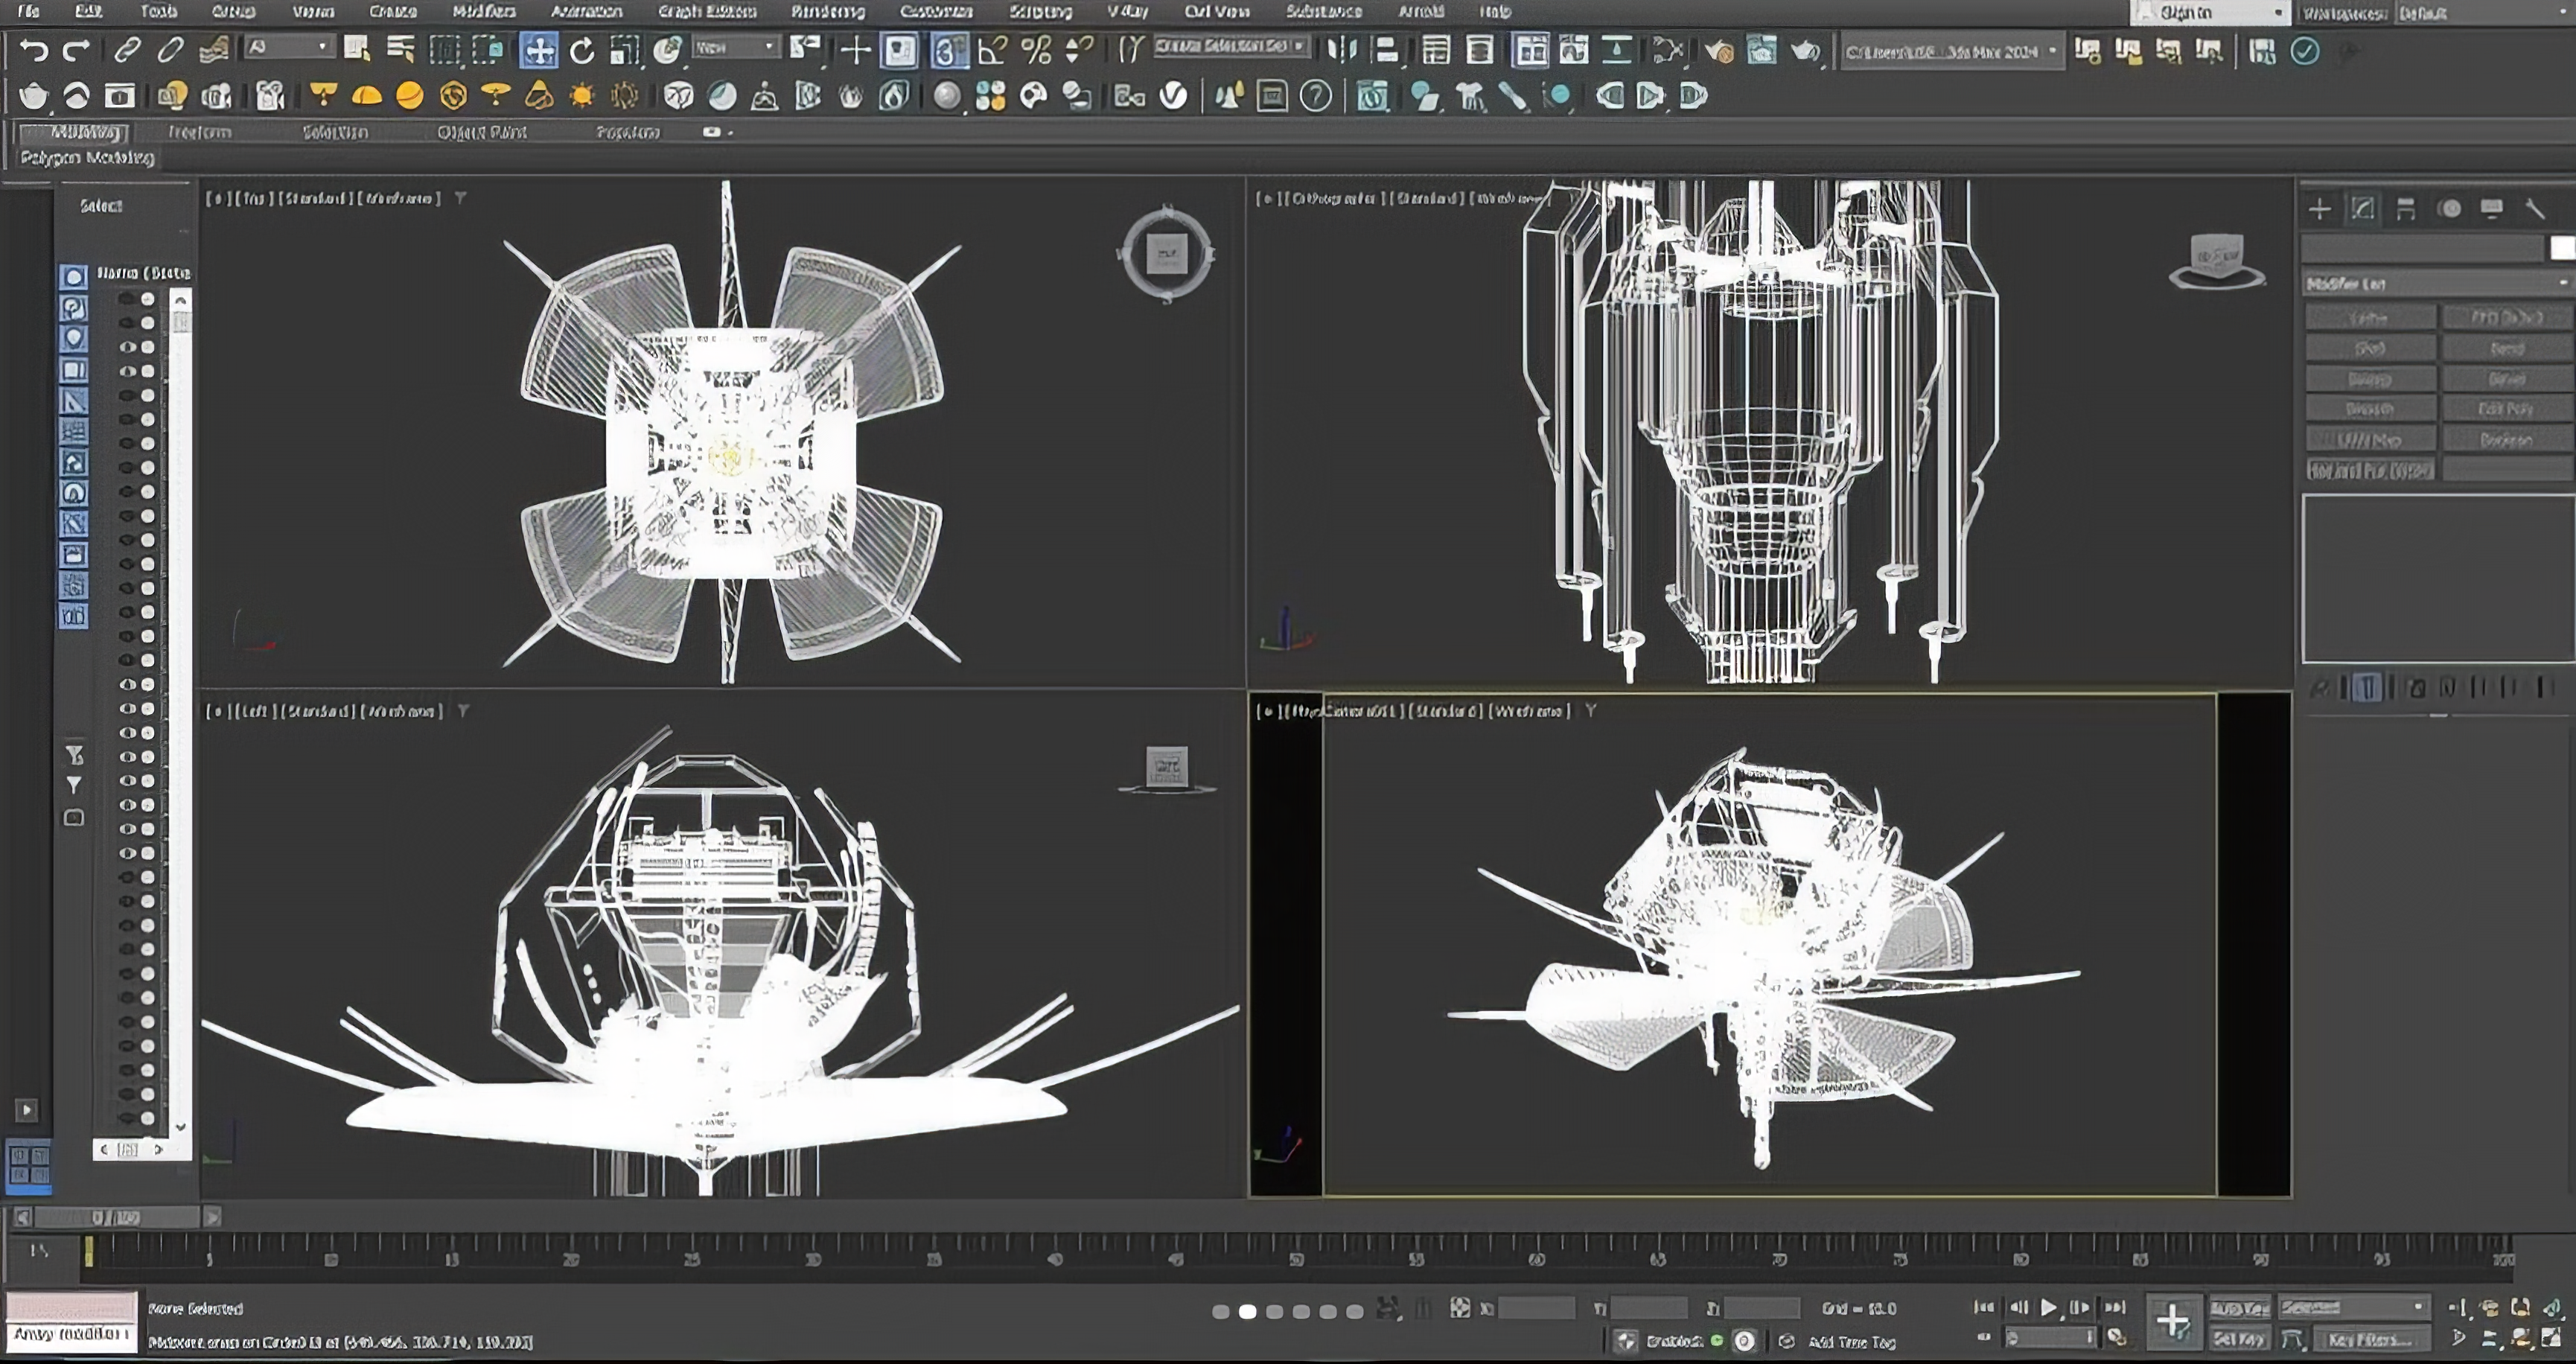Image resolution: width=2576 pixels, height=1364 pixels.
Task: Click the Utilities wrench panel icon
Action: (x=2535, y=208)
